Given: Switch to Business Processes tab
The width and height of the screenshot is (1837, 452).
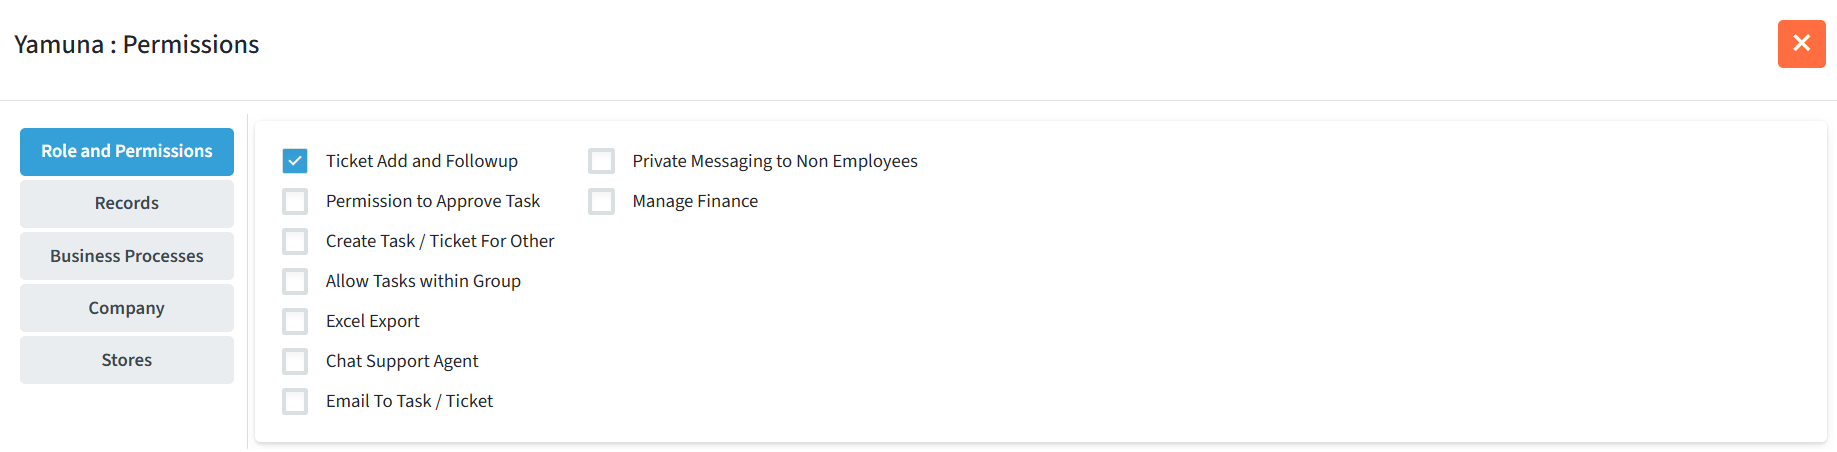Looking at the screenshot, I should click(x=127, y=256).
